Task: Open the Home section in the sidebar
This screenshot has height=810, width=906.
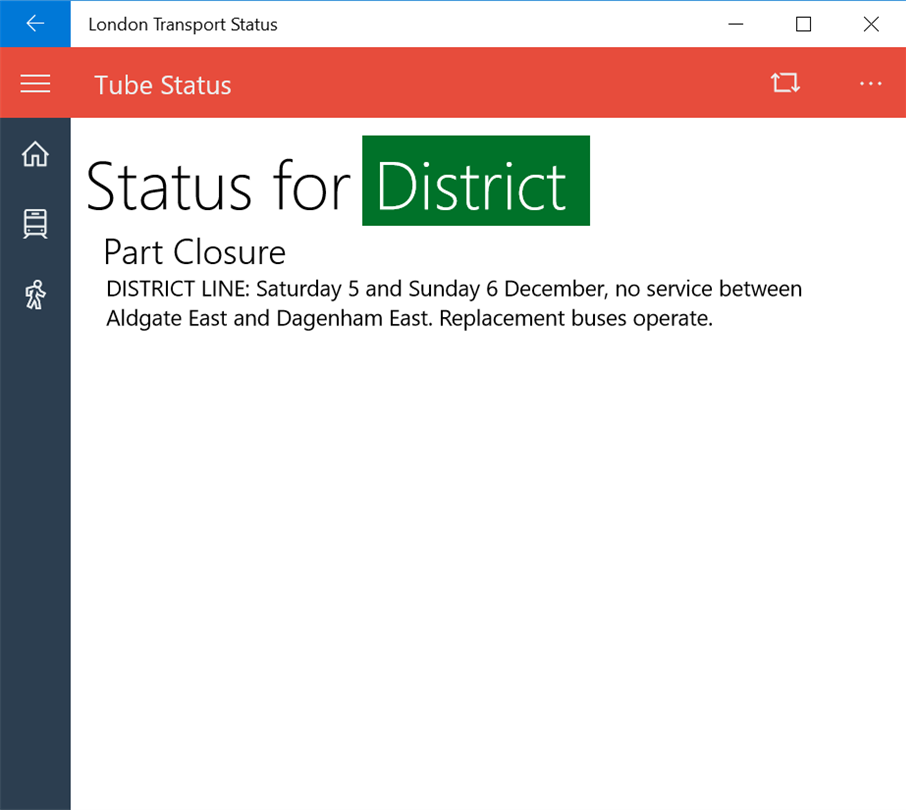Action: click(35, 154)
